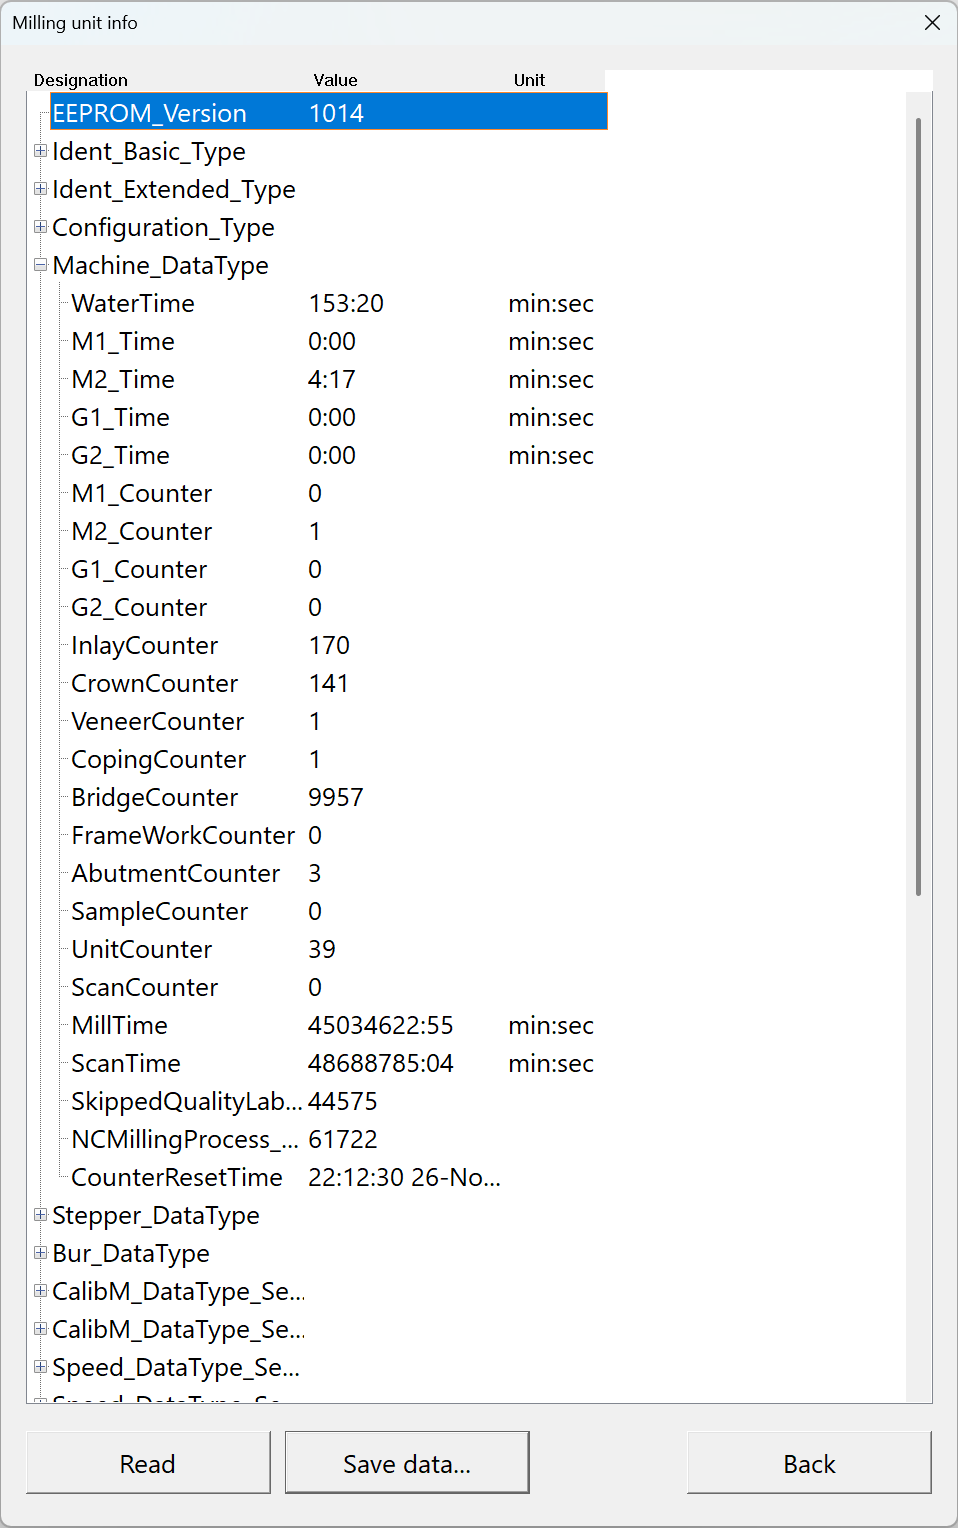Screen dimensions: 958x1528
Task: Collapse the Machine_DataType node
Action: coord(40,265)
